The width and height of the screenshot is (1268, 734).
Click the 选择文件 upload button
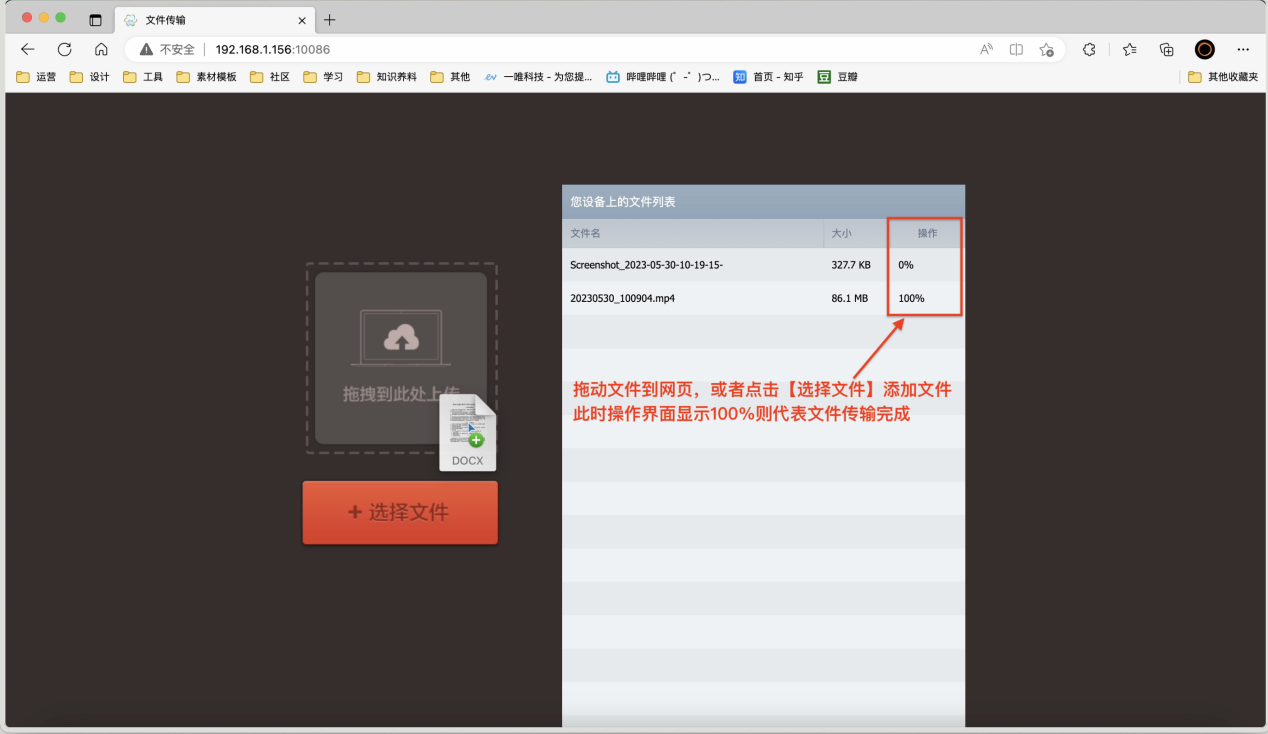(x=399, y=512)
